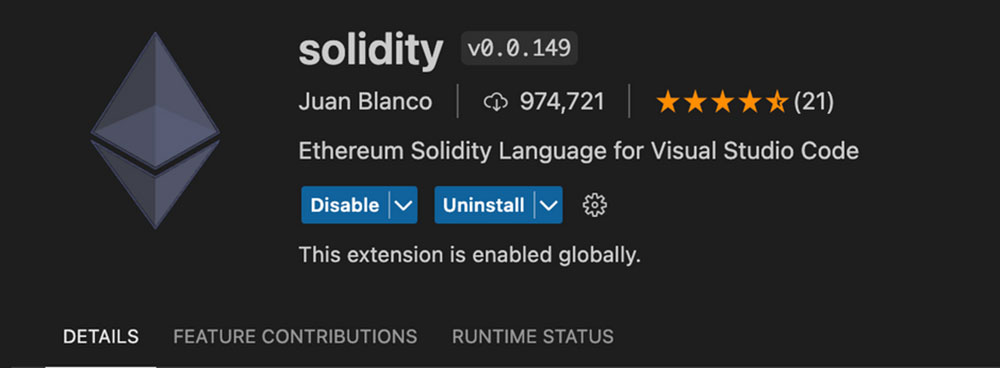
Task: Click the solidity extension title
Action: (371, 50)
